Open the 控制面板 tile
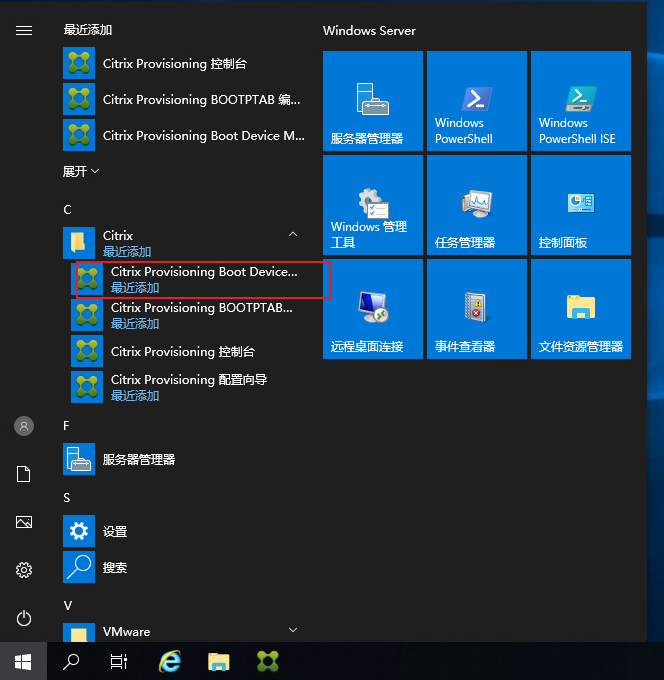This screenshot has width=664, height=680. [580, 204]
